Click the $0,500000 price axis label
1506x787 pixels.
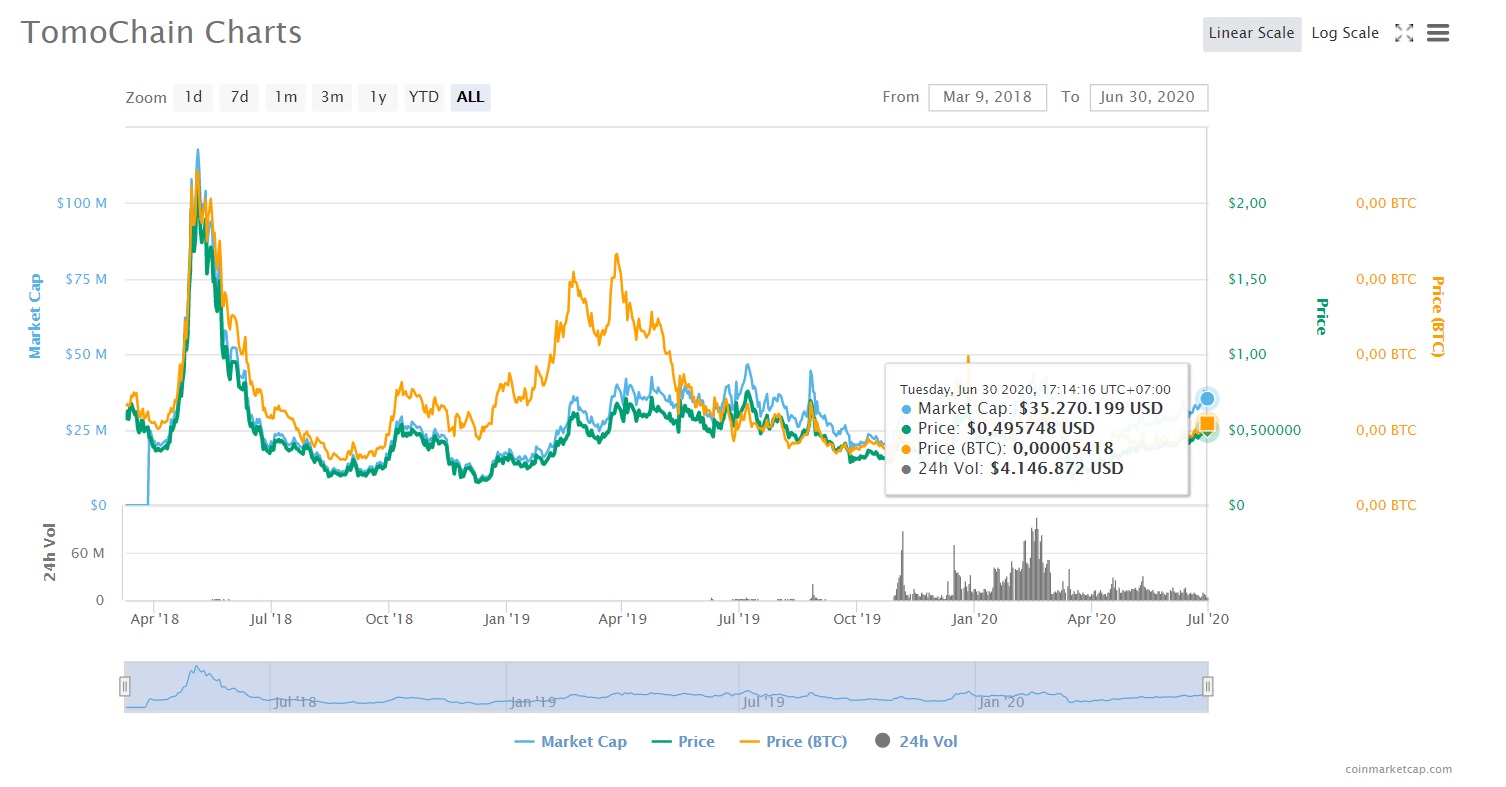pos(1264,430)
